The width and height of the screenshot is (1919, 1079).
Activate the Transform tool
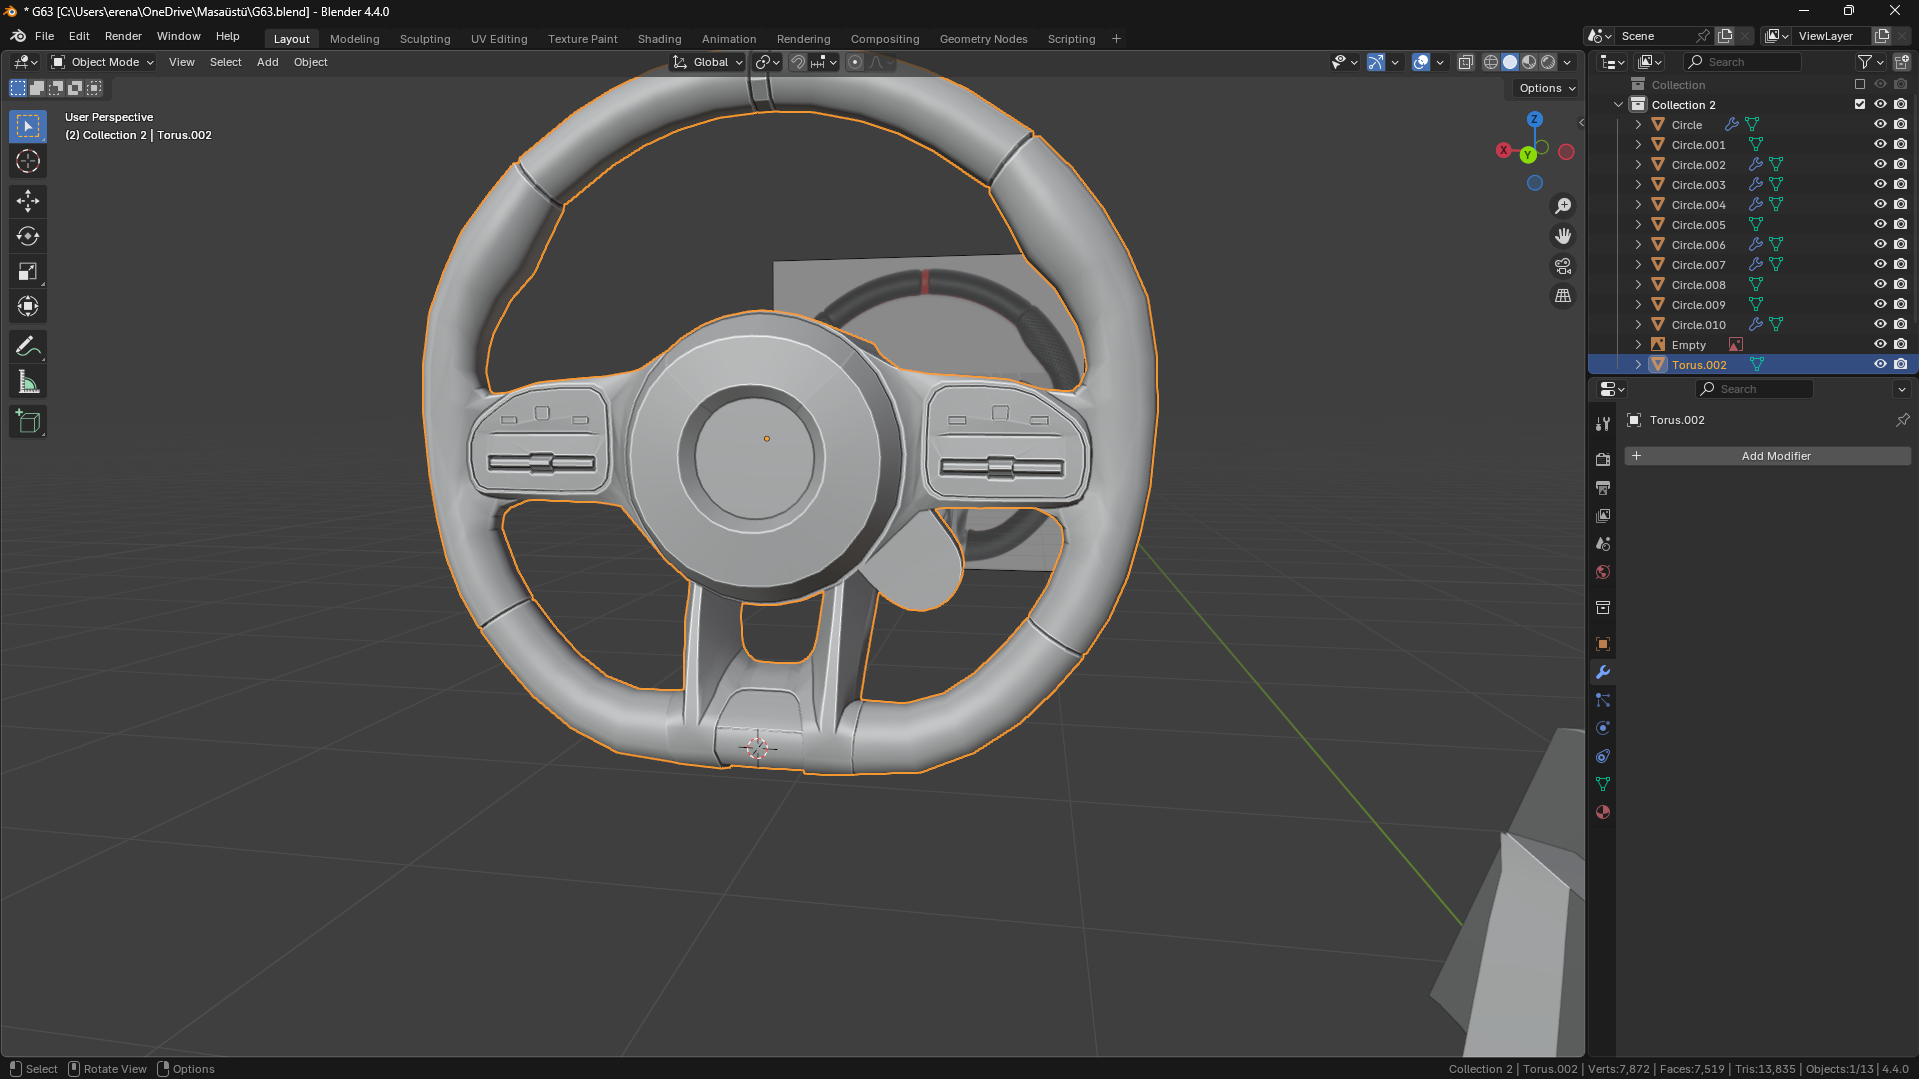pos(28,306)
